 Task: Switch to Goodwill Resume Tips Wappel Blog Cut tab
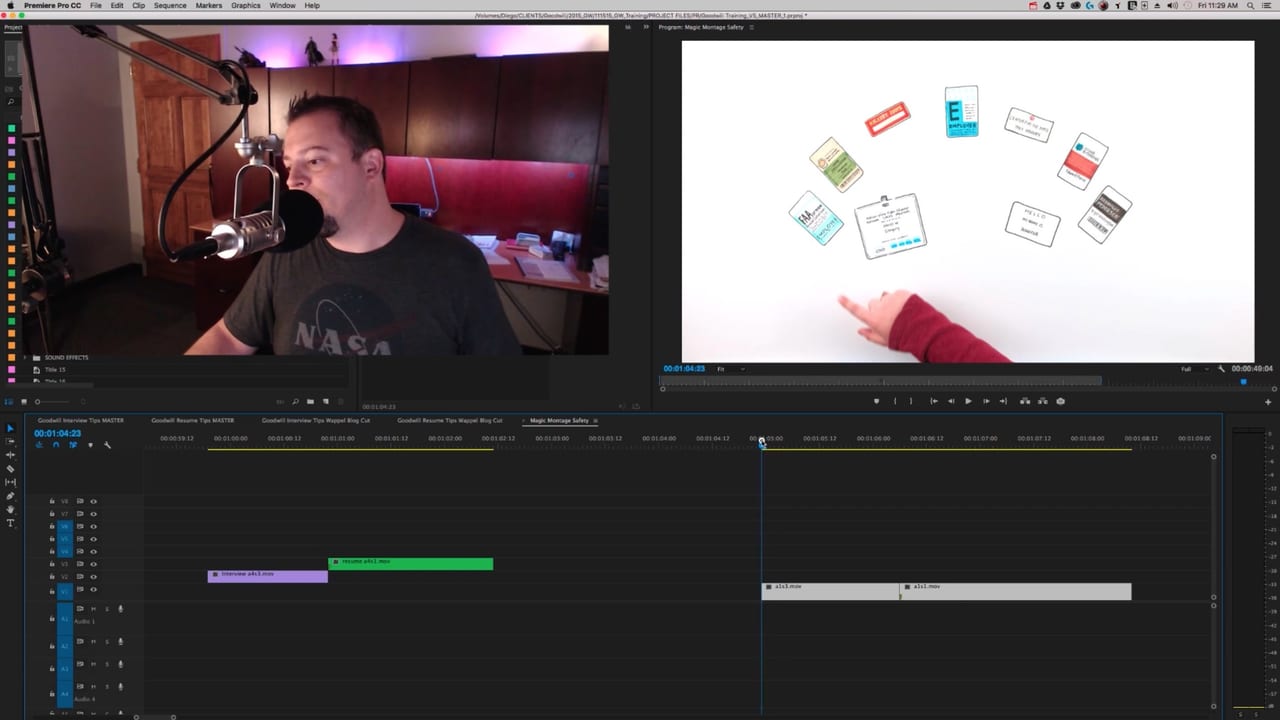450,420
